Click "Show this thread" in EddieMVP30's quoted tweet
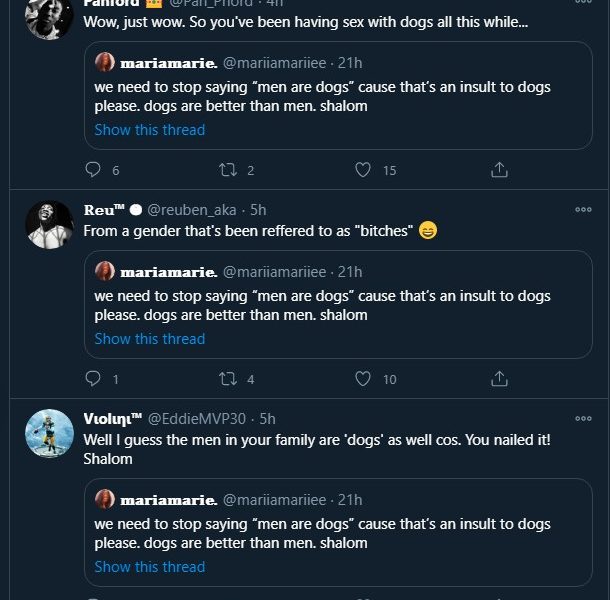Screen dimensions: 610x600 tap(150, 567)
